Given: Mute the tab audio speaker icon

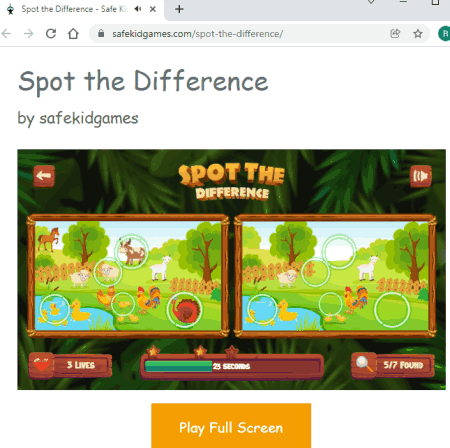Looking at the screenshot, I should 138,9.
